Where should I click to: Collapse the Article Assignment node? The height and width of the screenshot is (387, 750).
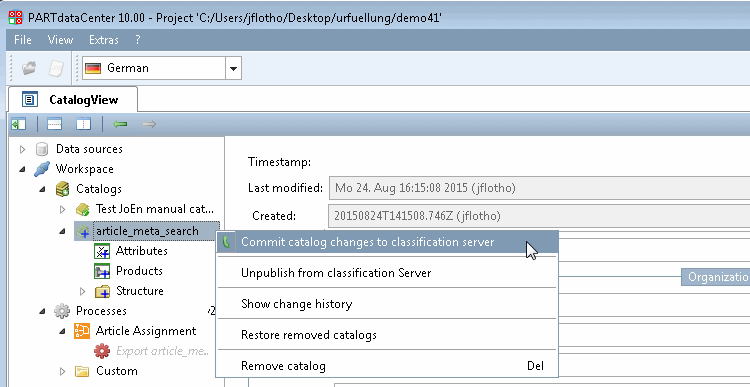62,332
